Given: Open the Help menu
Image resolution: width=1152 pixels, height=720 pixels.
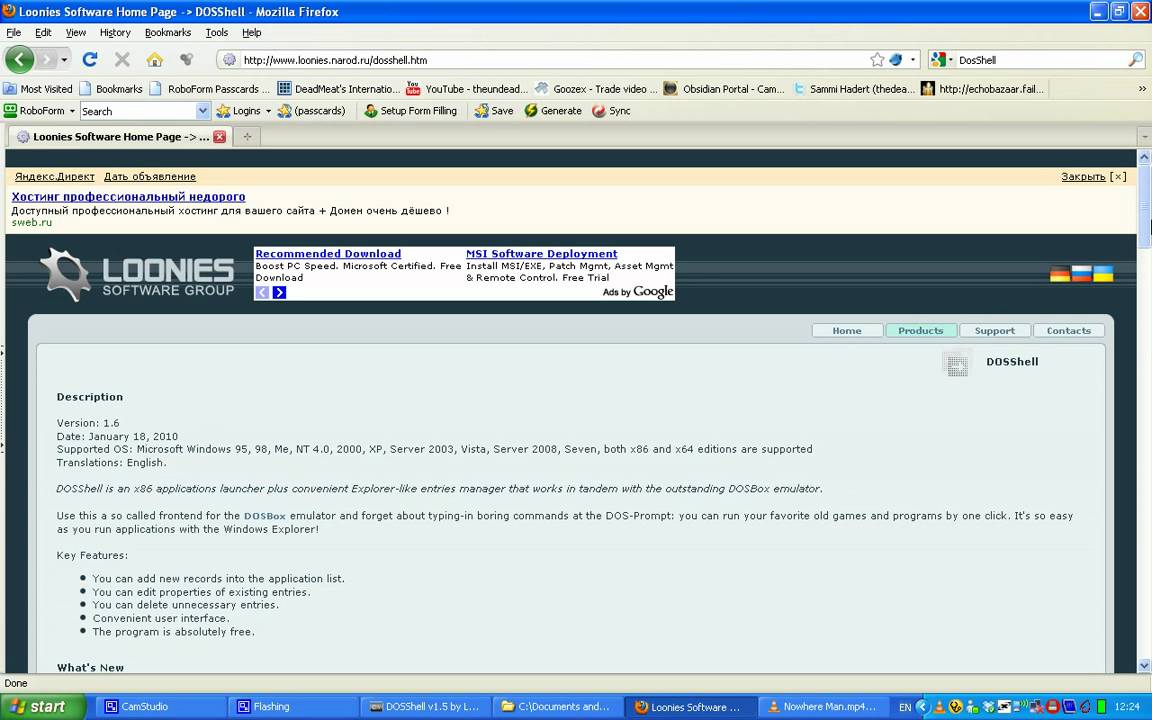Looking at the screenshot, I should point(251,32).
